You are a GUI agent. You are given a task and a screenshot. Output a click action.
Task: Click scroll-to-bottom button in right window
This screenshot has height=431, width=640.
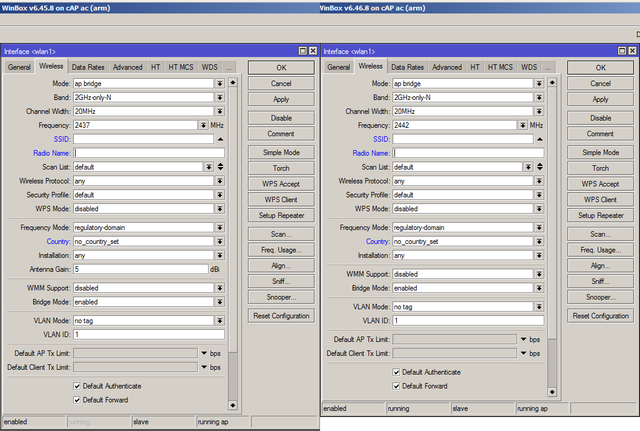pyautogui.click(x=552, y=392)
